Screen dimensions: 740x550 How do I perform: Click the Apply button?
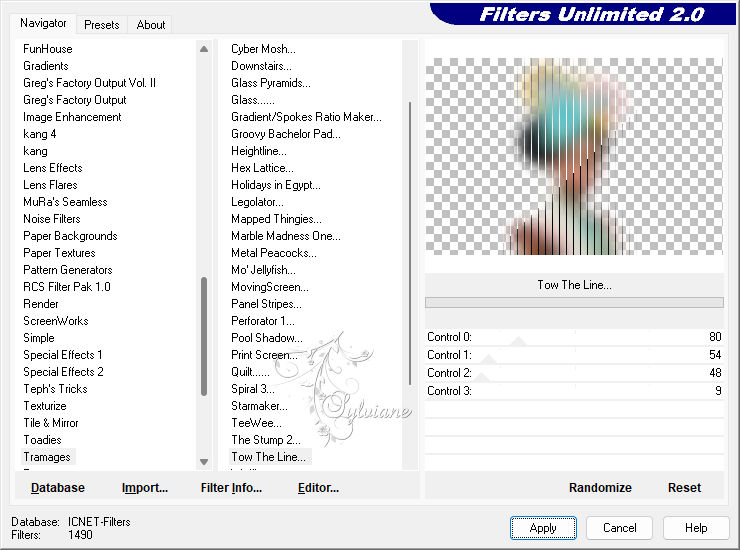pyautogui.click(x=543, y=528)
